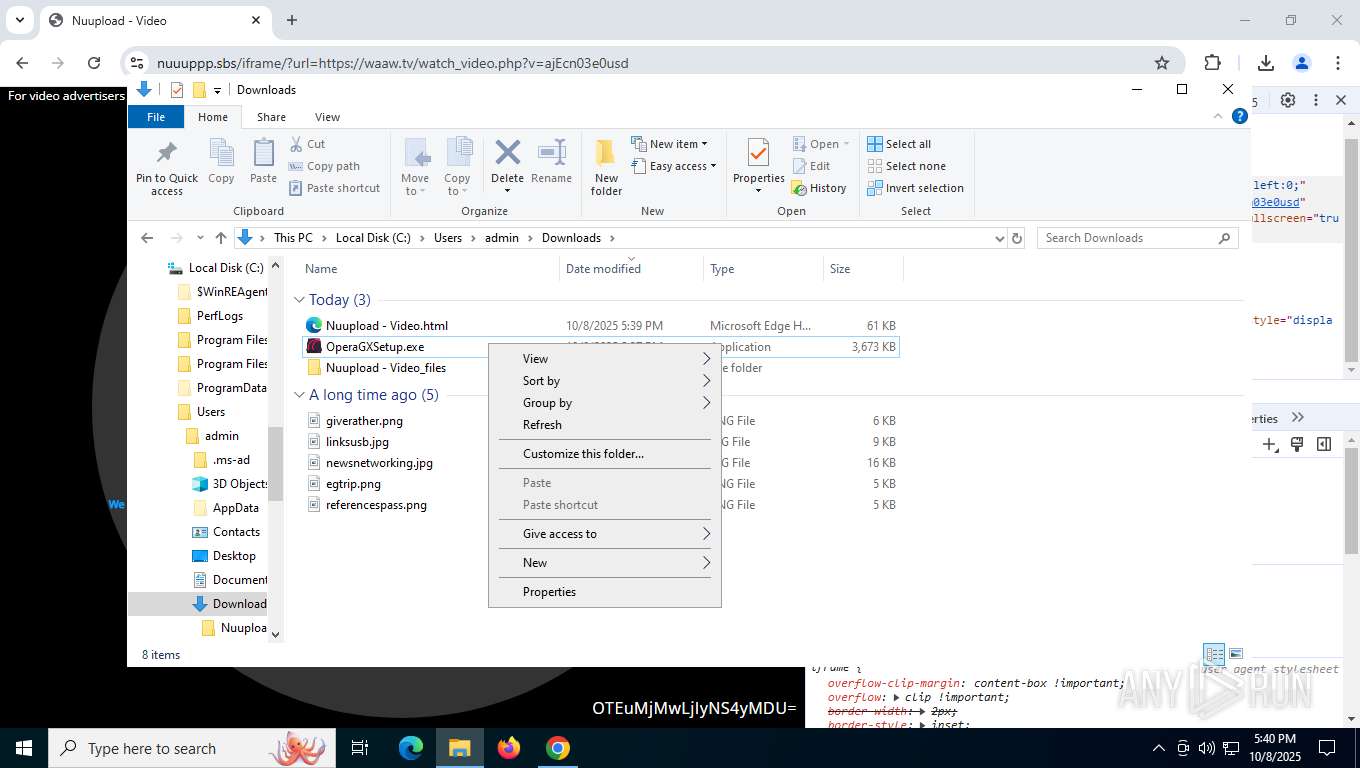Select admin in breadcrumb path
This screenshot has width=1360, height=768.
click(x=502, y=238)
